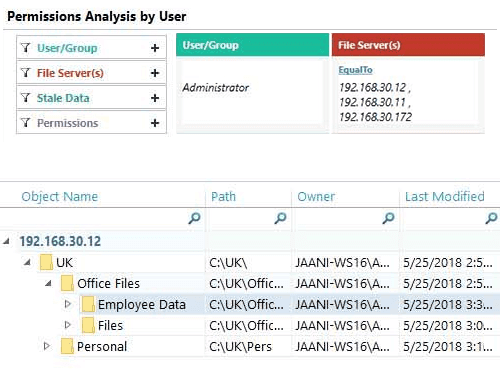The height and width of the screenshot is (390, 500).
Task: Expand the Personal folder node
Action: (x=47, y=346)
